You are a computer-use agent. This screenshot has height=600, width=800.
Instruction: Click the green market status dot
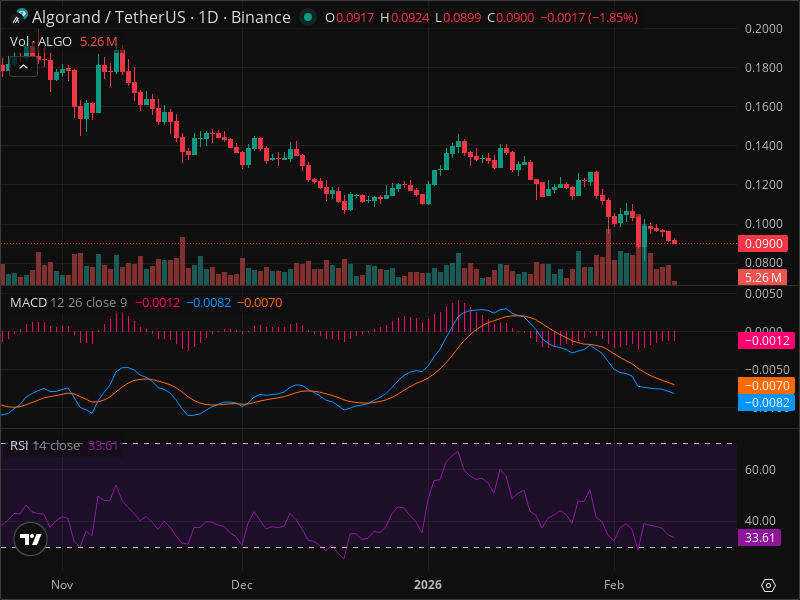308,17
